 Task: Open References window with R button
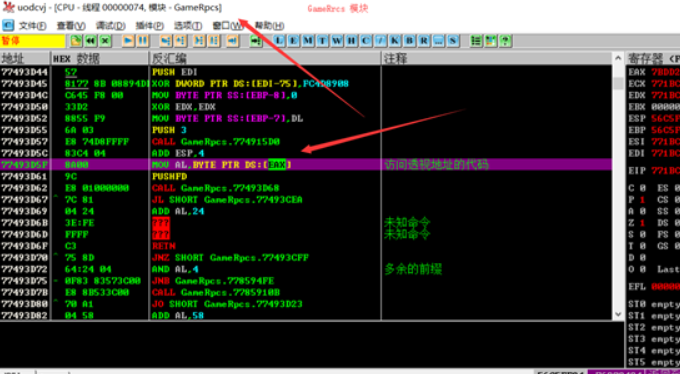(424, 41)
